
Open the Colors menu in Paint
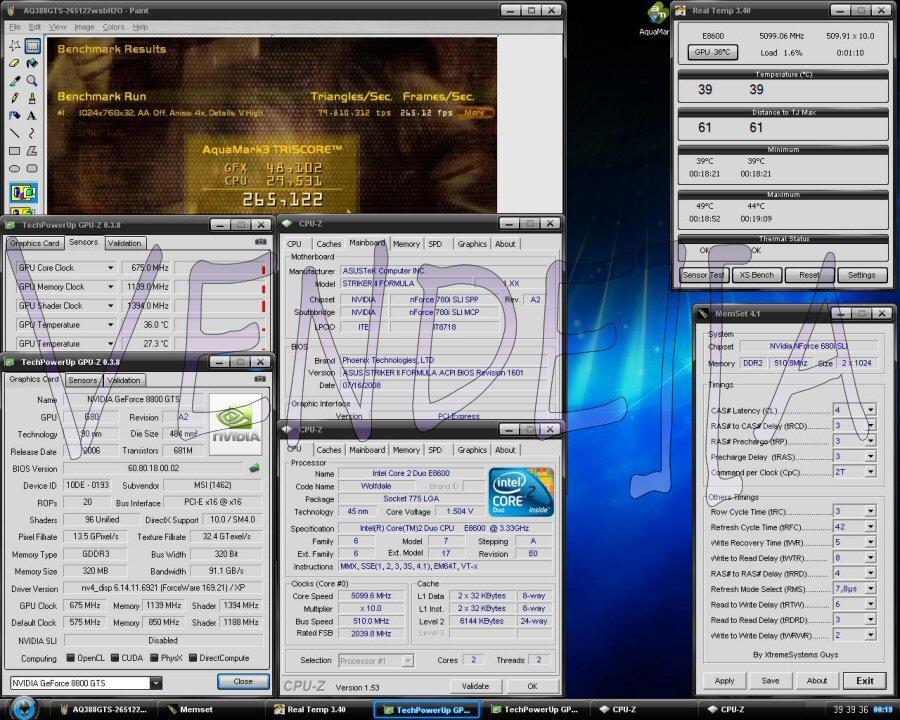tap(113, 27)
